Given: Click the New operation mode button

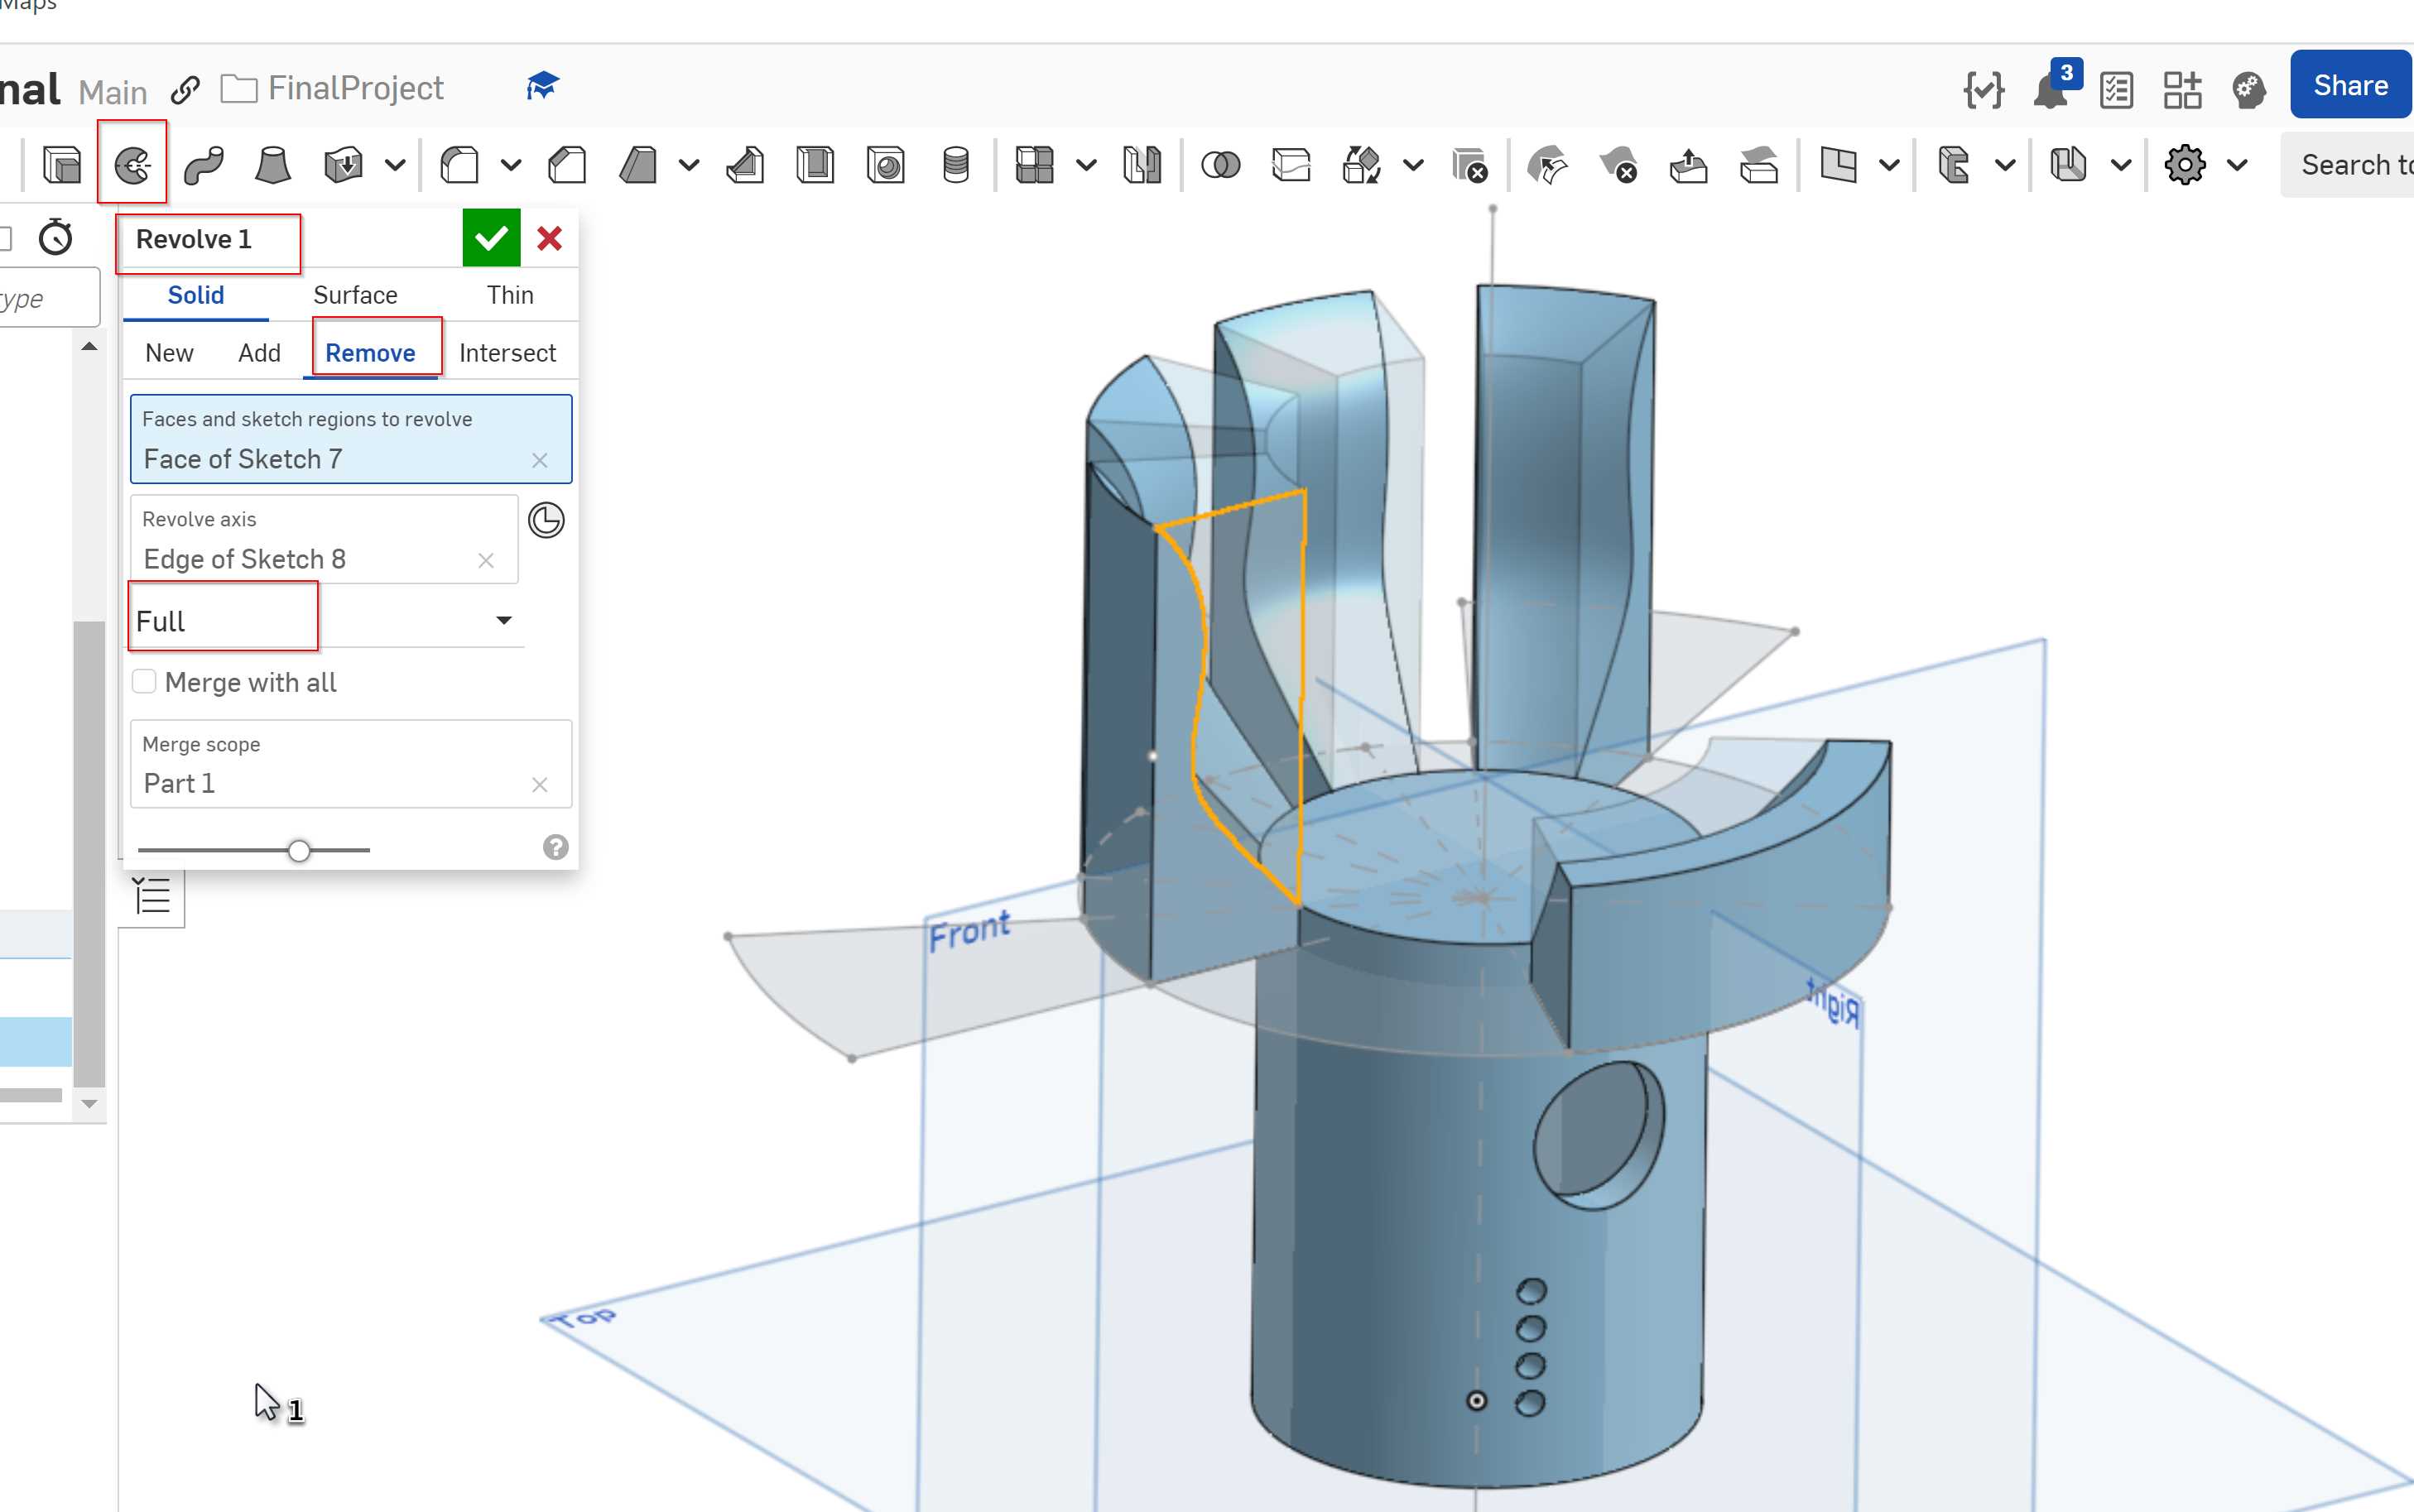Looking at the screenshot, I should click(169, 352).
